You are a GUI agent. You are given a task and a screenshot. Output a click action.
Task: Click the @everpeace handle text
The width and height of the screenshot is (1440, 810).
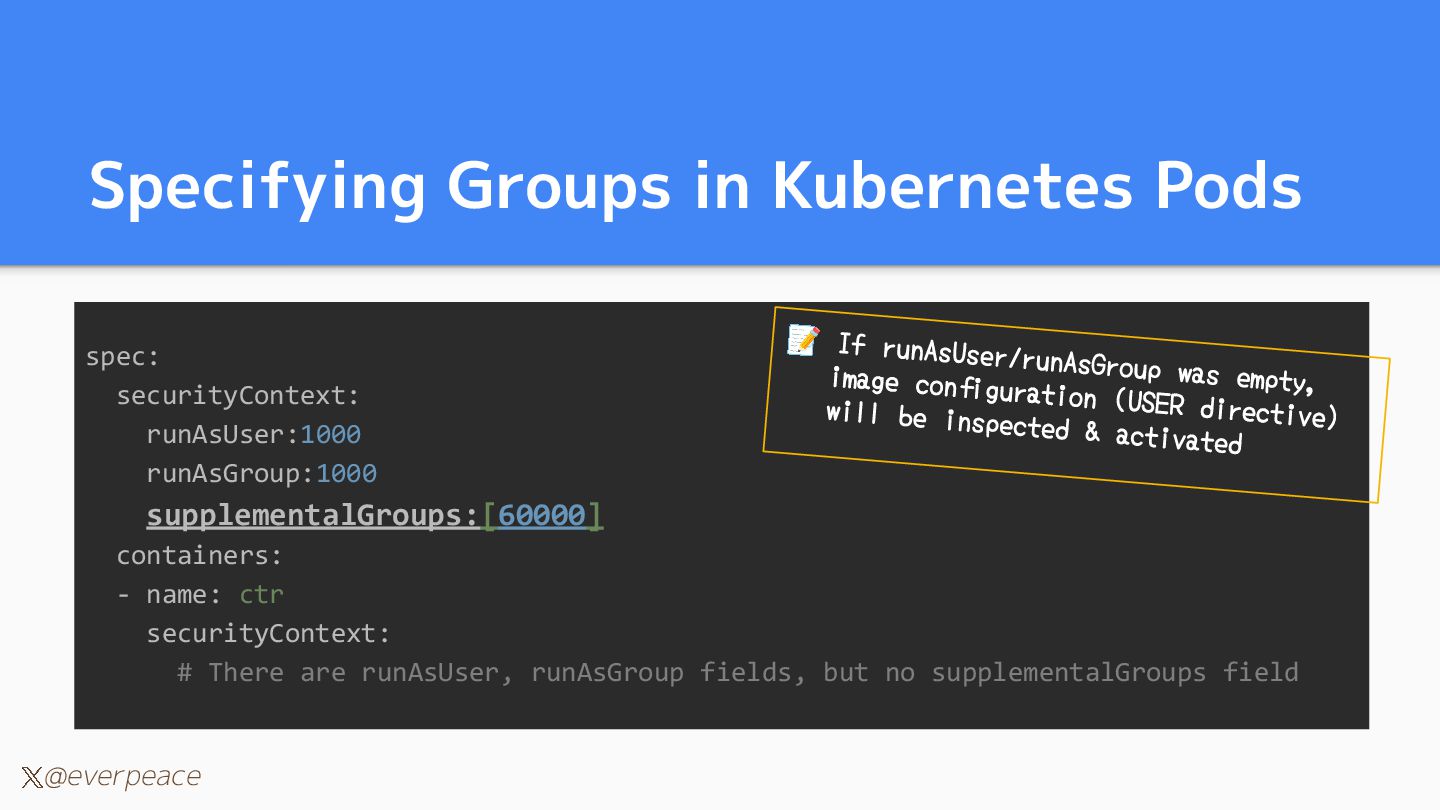pyautogui.click(x=122, y=777)
